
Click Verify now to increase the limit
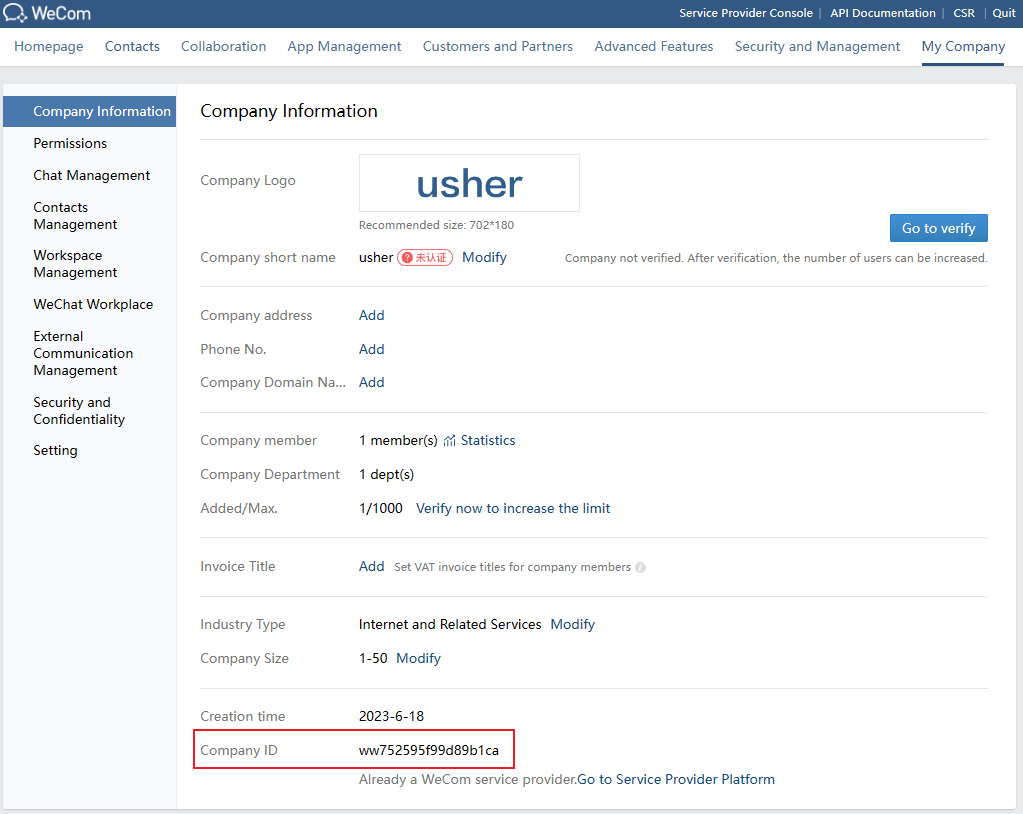[513, 509]
